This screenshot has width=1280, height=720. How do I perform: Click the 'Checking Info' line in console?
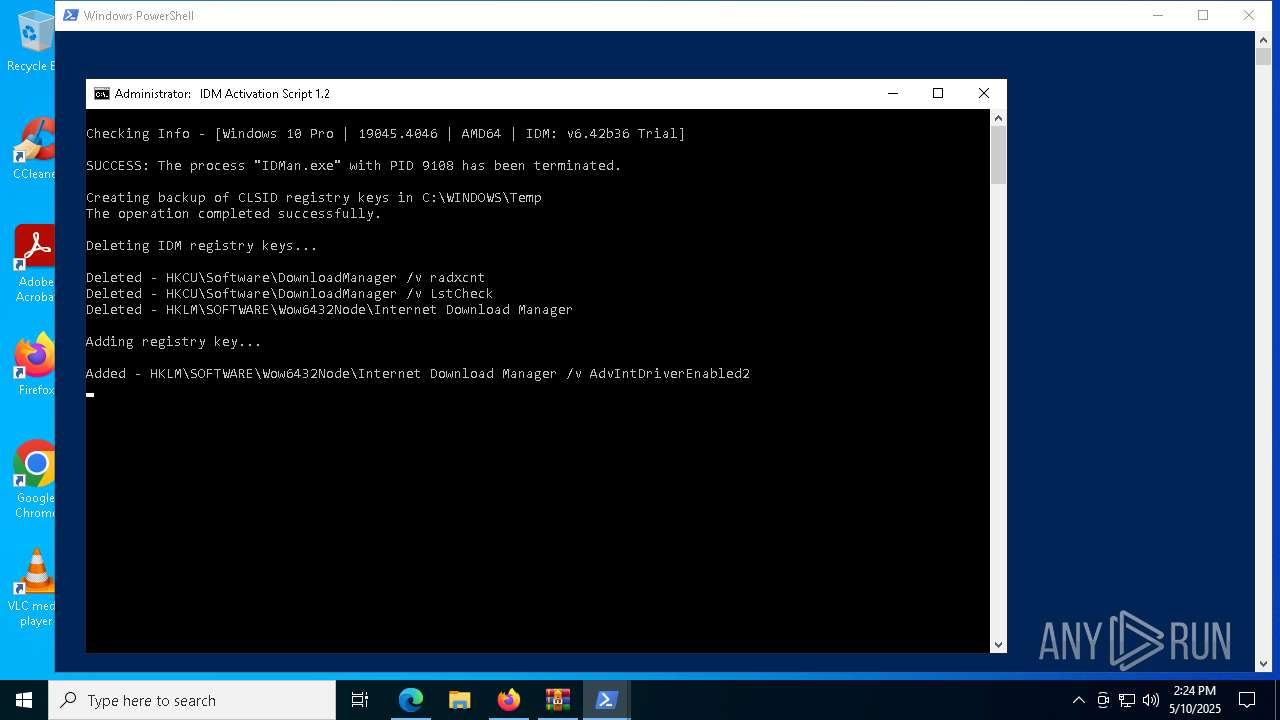386,134
